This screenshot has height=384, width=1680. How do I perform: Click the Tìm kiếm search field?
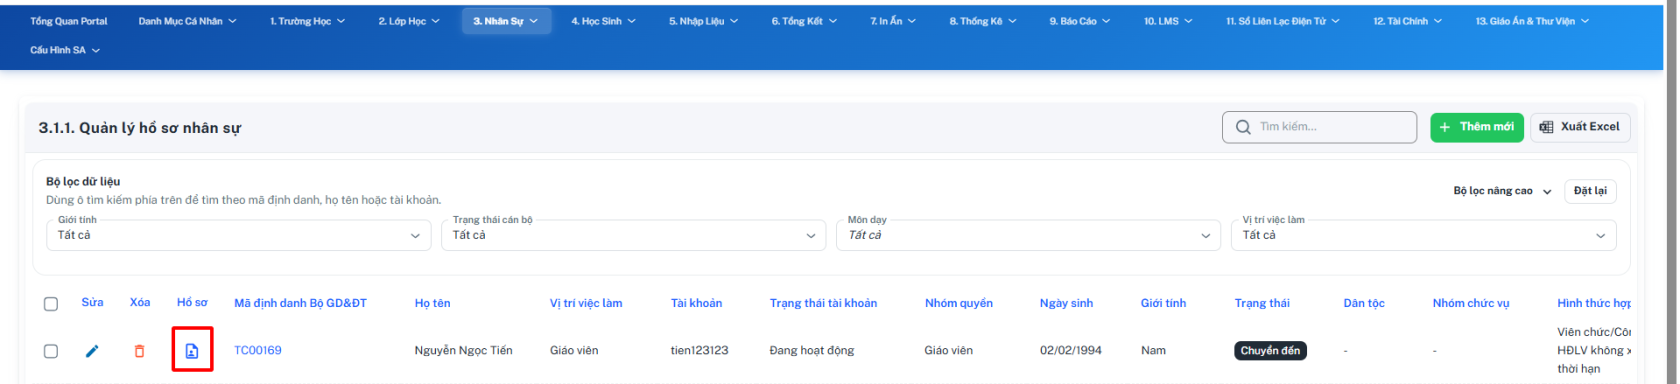(x=1319, y=127)
